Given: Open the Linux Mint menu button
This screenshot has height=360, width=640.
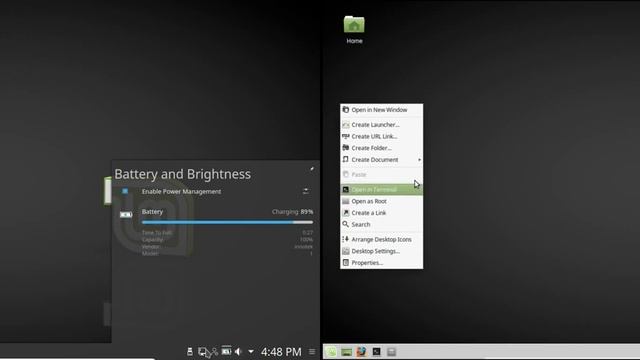Looking at the screenshot, I should pos(331,352).
